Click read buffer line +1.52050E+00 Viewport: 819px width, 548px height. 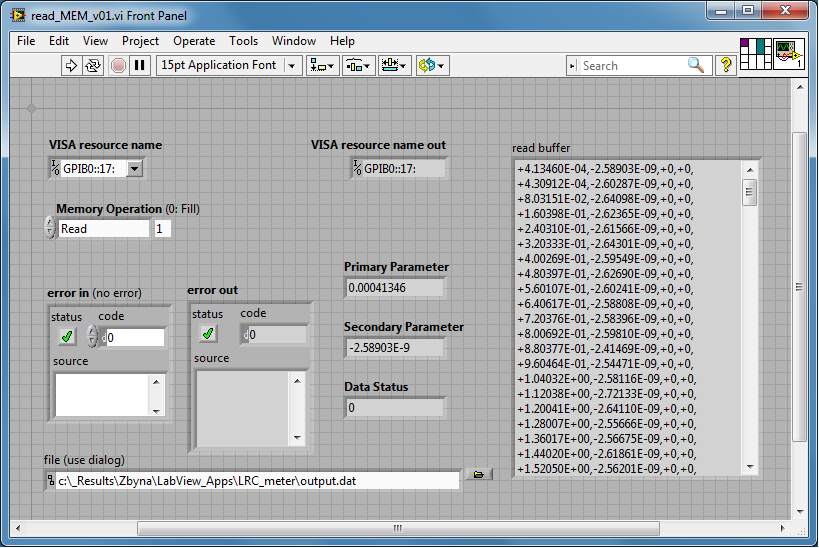tap(606, 469)
